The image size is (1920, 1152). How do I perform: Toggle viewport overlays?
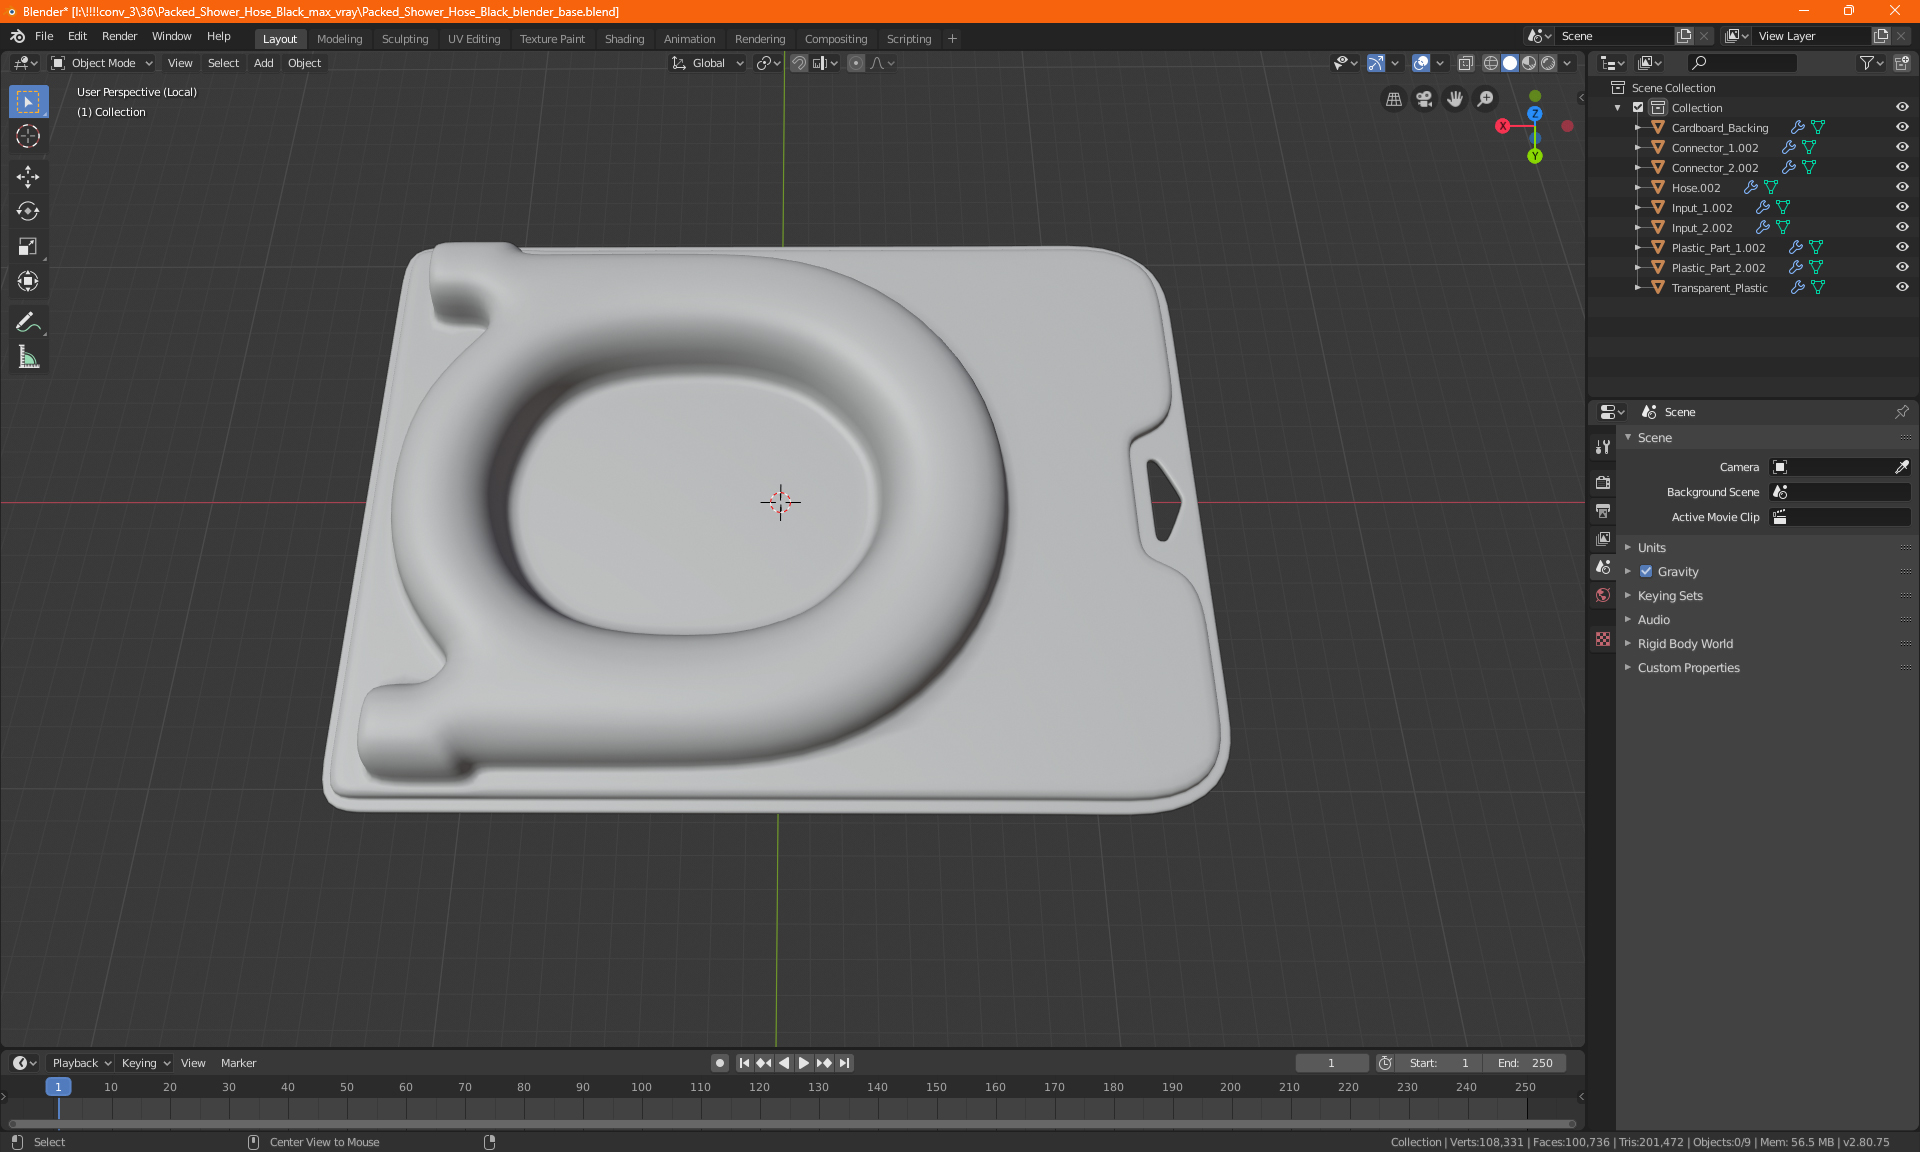tap(1421, 63)
